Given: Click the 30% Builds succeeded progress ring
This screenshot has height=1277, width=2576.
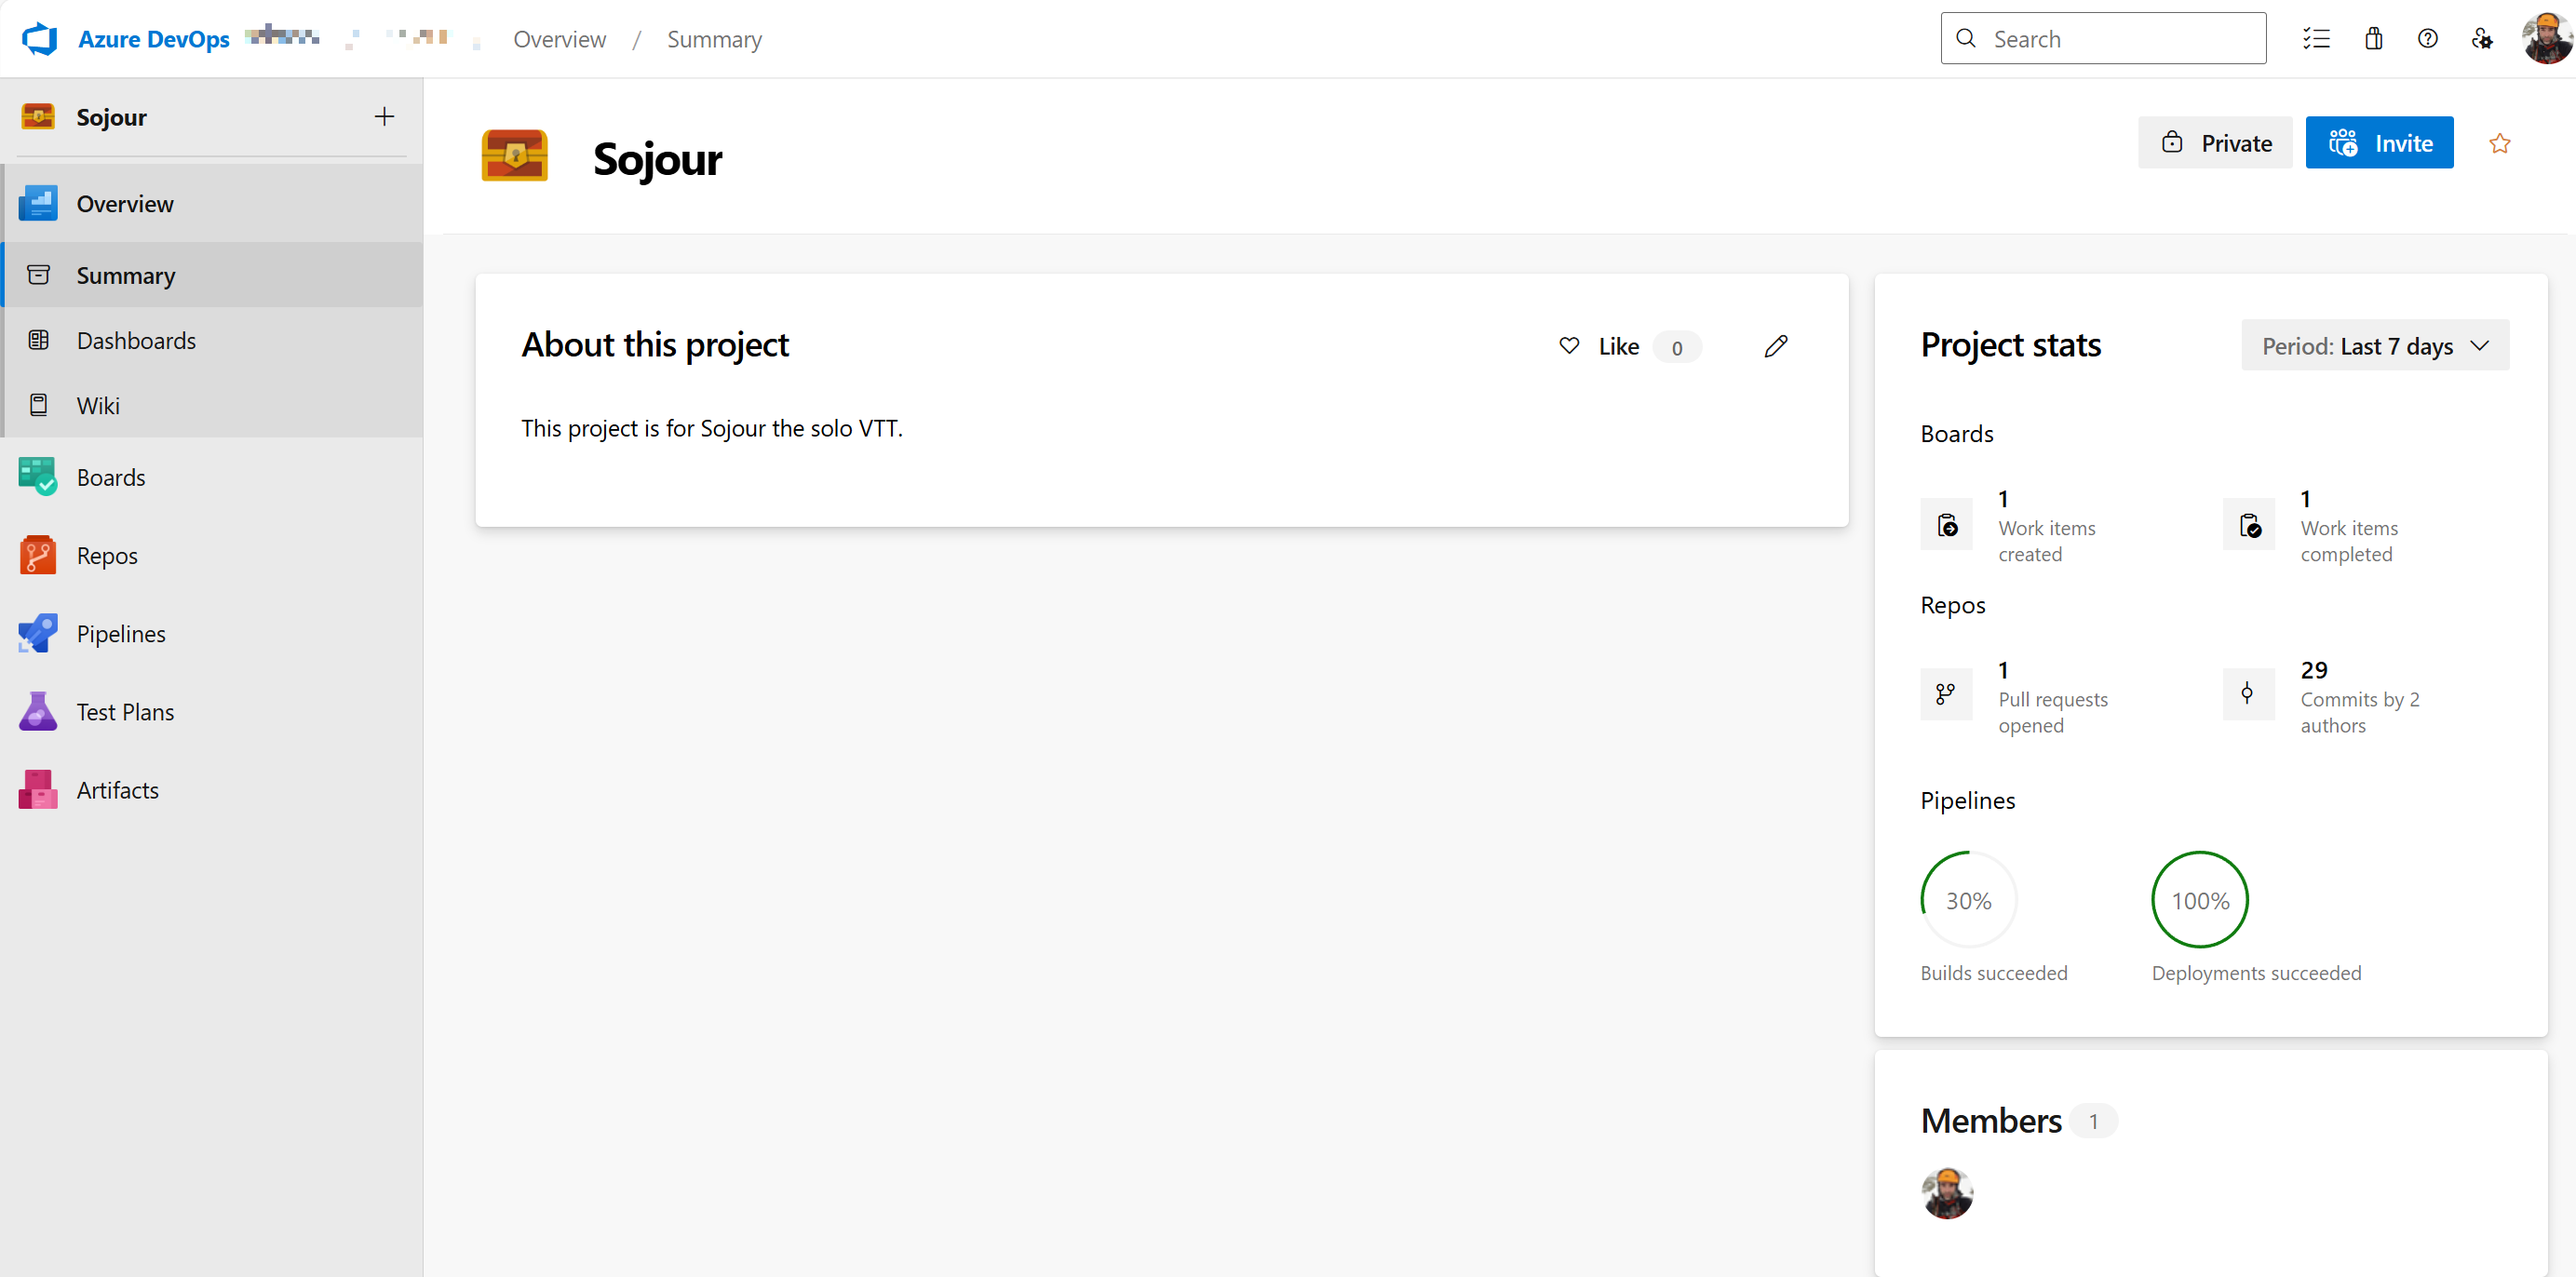Looking at the screenshot, I should [1967, 900].
